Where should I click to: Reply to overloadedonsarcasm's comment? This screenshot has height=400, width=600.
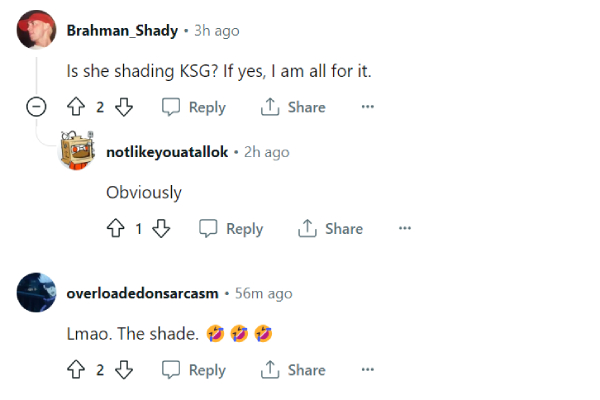194,370
